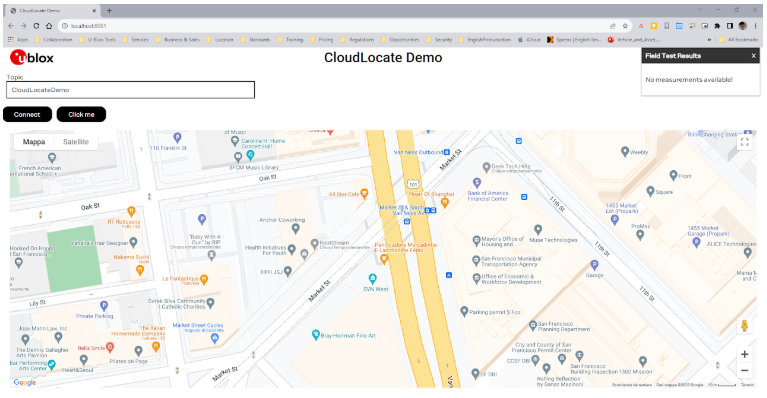Click the Heart Of Shanghai restaurant marker
Image resolution: width=767 pixels, height=398 pixels.
coord(445,203)
